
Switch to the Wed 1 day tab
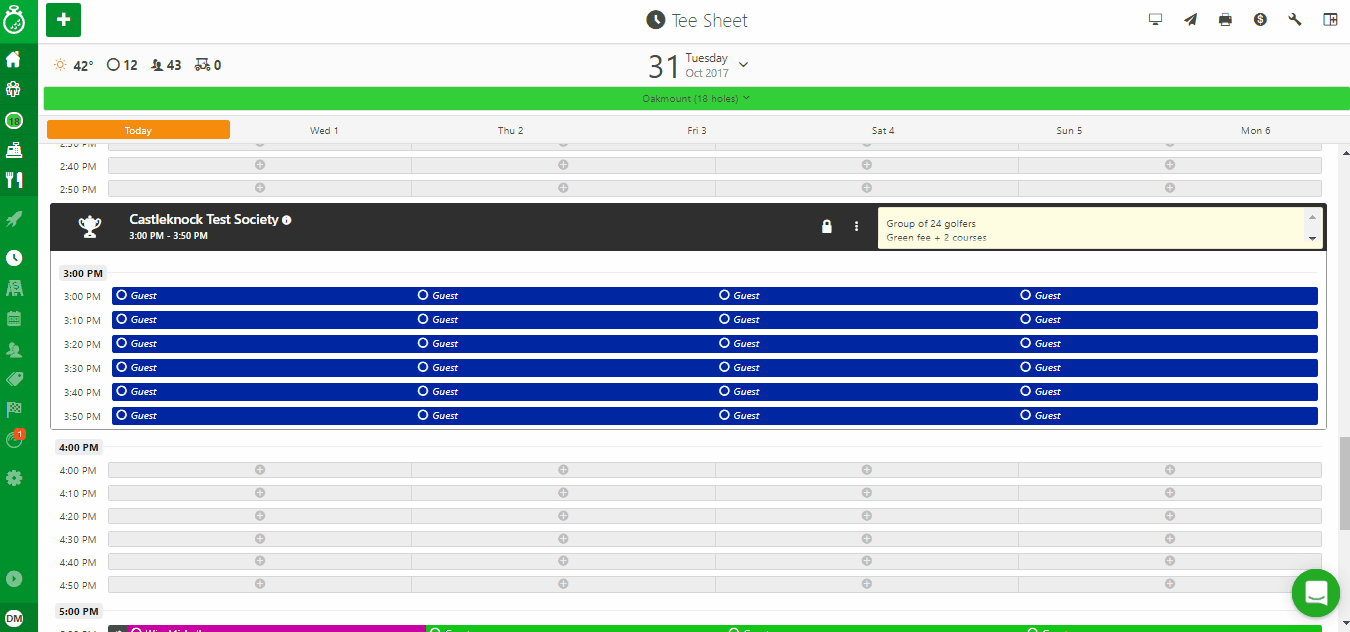pyautogui.click(x=324, y=130)
